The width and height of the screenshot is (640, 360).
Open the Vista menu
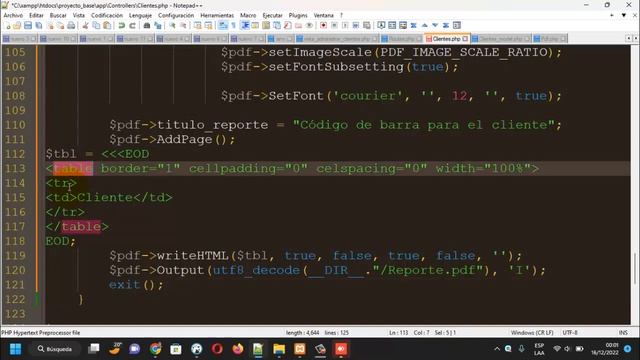click(x=79, y=15)
